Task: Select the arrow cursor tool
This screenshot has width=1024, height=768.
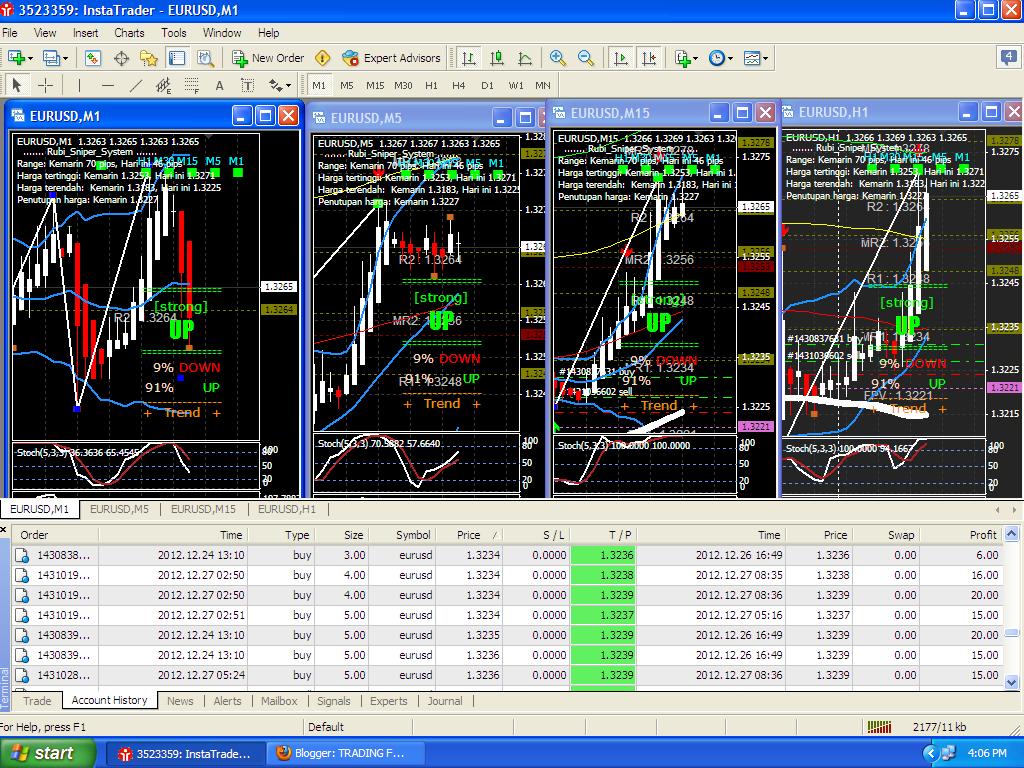Action: click(17, 85)
